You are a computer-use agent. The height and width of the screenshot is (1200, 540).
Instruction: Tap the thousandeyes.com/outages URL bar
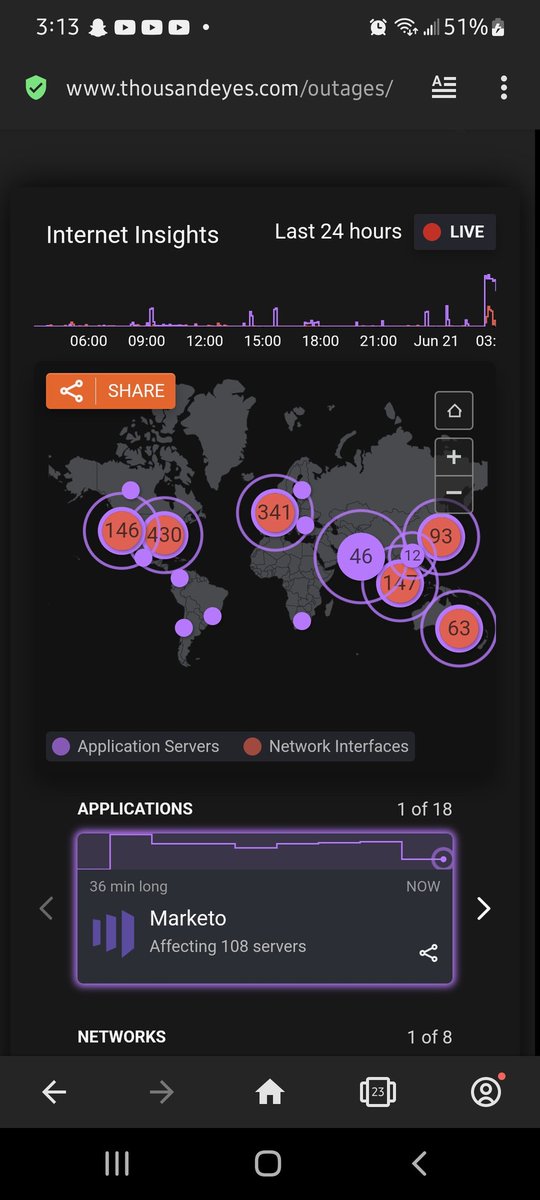coord(229,89)
